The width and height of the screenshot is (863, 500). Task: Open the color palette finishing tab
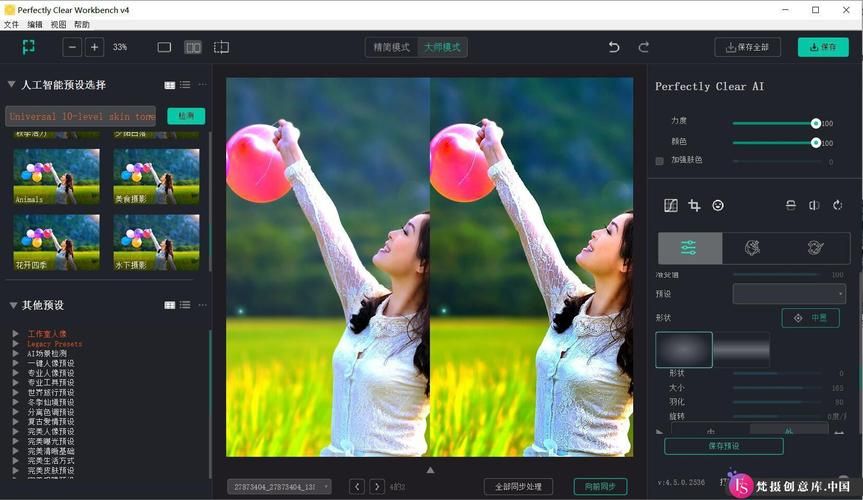tap(816, 248)
